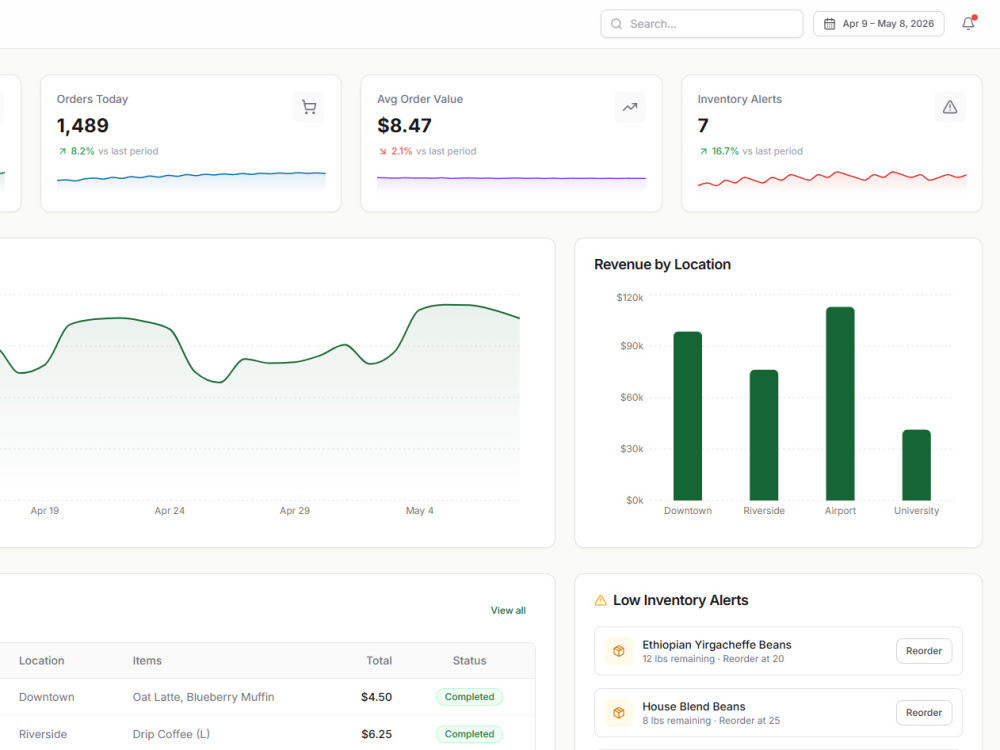The image size is (1000, 750).
Task: Select the University revenue bar
Action: tap(916, 465)
